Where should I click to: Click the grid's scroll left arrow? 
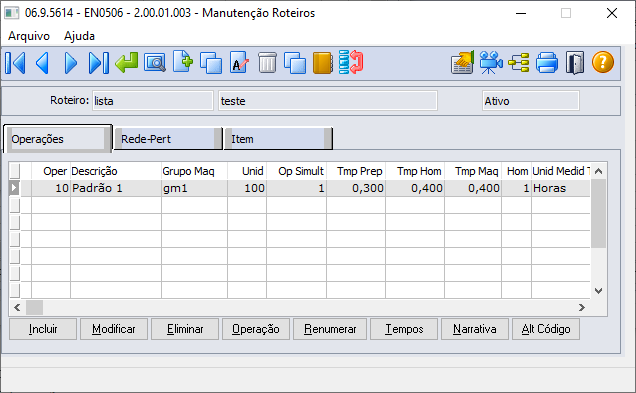(17, 307)
